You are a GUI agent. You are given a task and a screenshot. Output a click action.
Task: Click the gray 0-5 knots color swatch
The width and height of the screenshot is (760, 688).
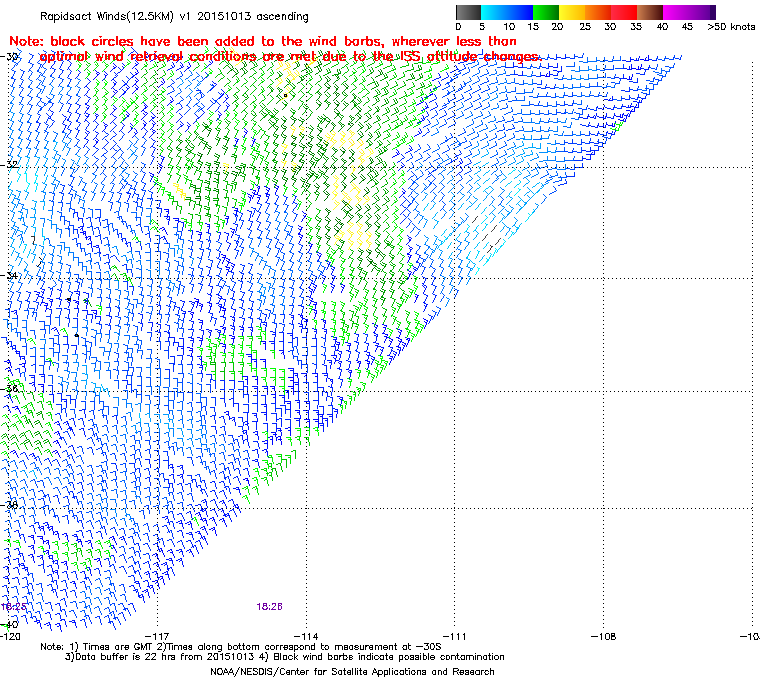point(468,12)
